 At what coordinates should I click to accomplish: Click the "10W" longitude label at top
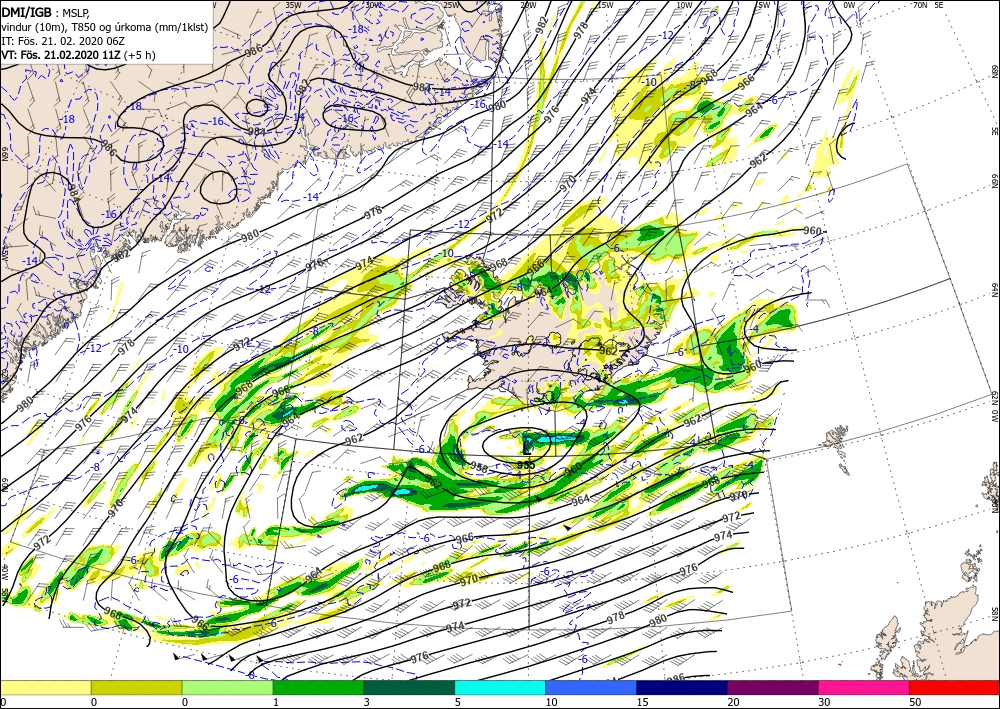coord(684,5)
